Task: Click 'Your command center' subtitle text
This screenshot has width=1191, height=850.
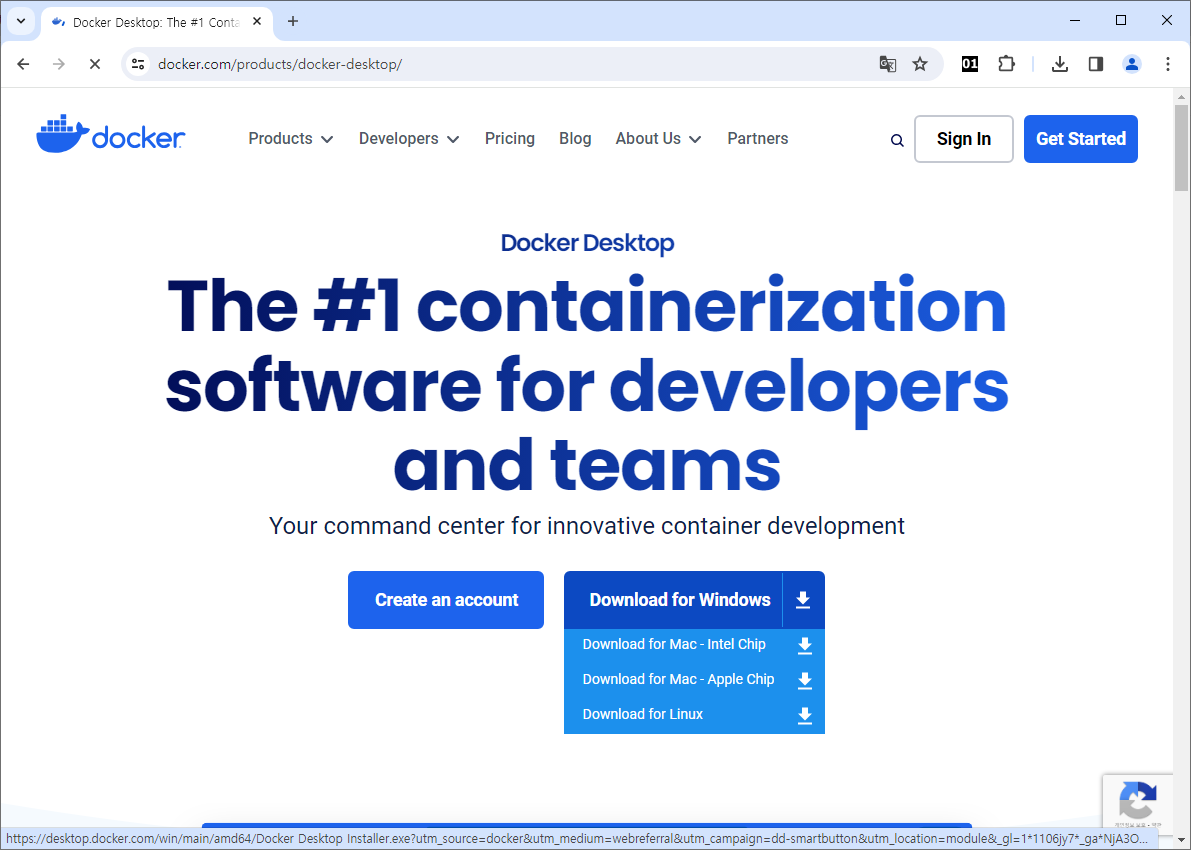Action: (586, 526)
